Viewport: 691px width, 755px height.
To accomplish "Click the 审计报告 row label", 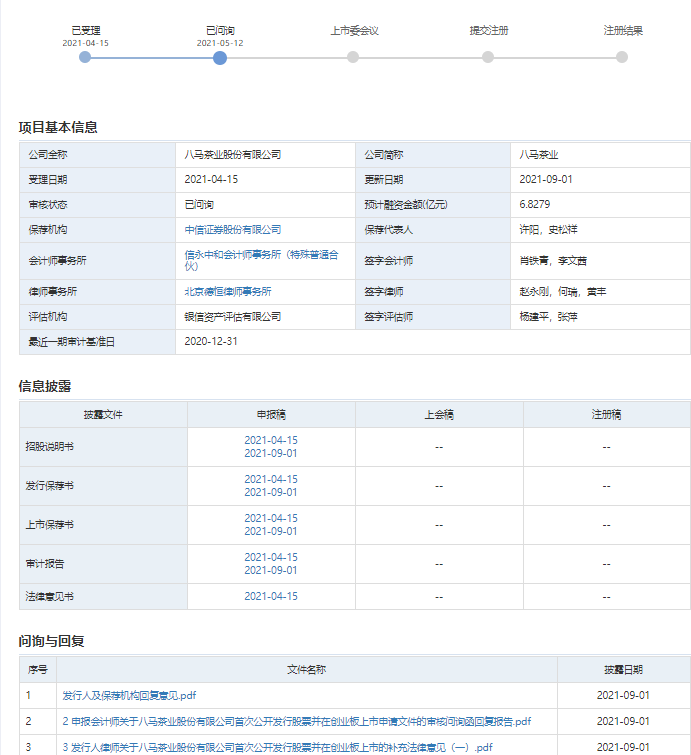I will point(45,563).
